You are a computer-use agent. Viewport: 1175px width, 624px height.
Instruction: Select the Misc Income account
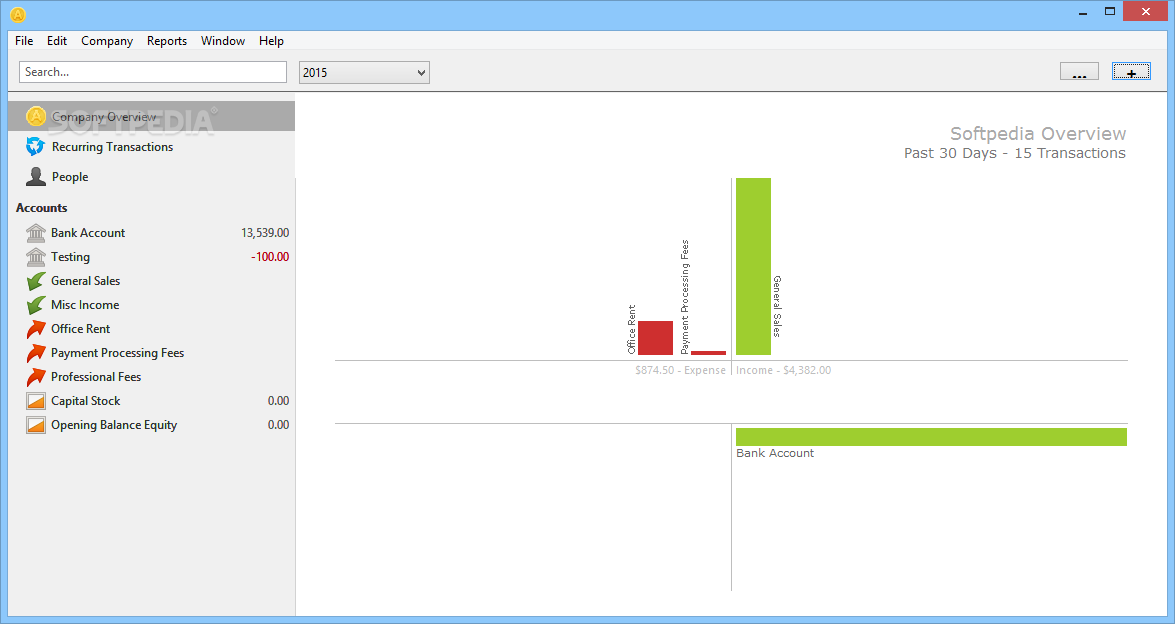151,305
